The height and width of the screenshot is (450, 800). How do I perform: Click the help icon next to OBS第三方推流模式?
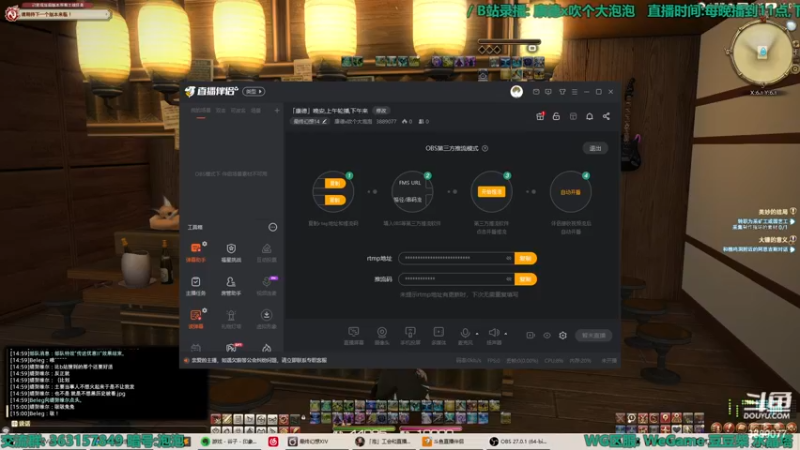pos(485,148)
